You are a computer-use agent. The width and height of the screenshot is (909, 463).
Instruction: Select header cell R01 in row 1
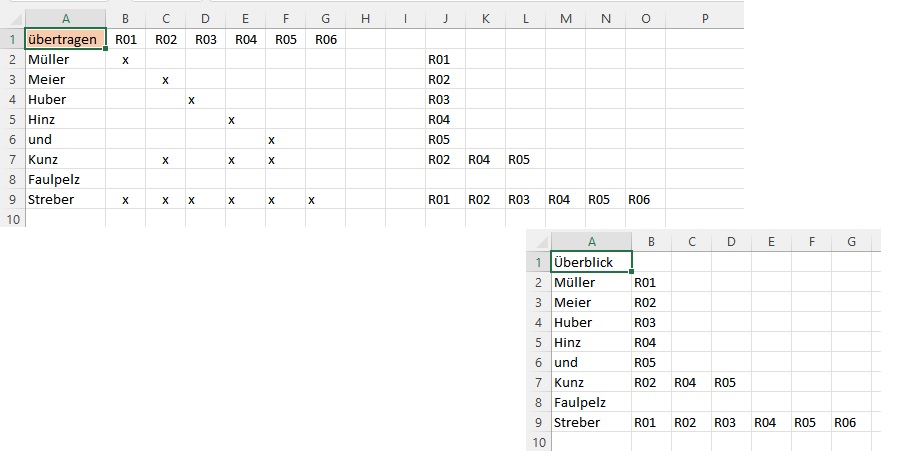(126, 39)
